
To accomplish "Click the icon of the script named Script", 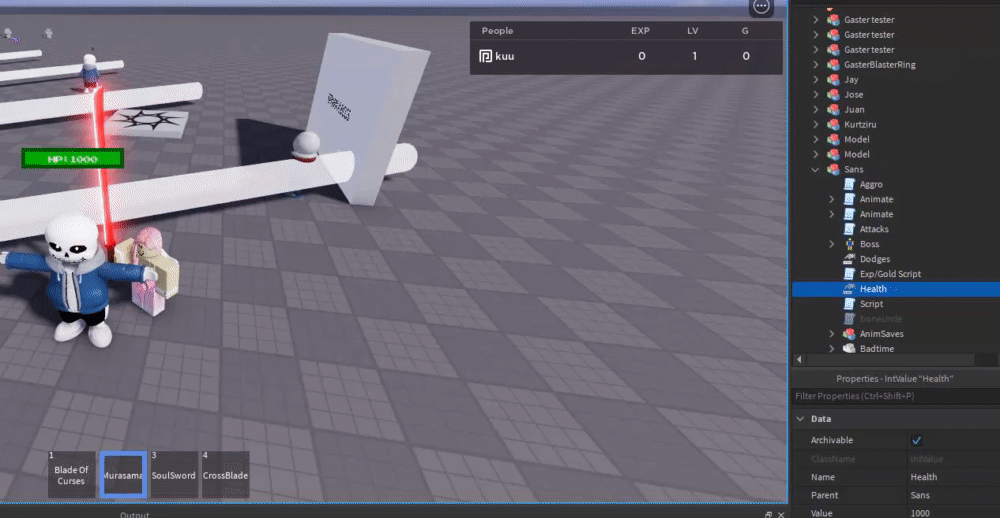I will (x=849, y=304).
